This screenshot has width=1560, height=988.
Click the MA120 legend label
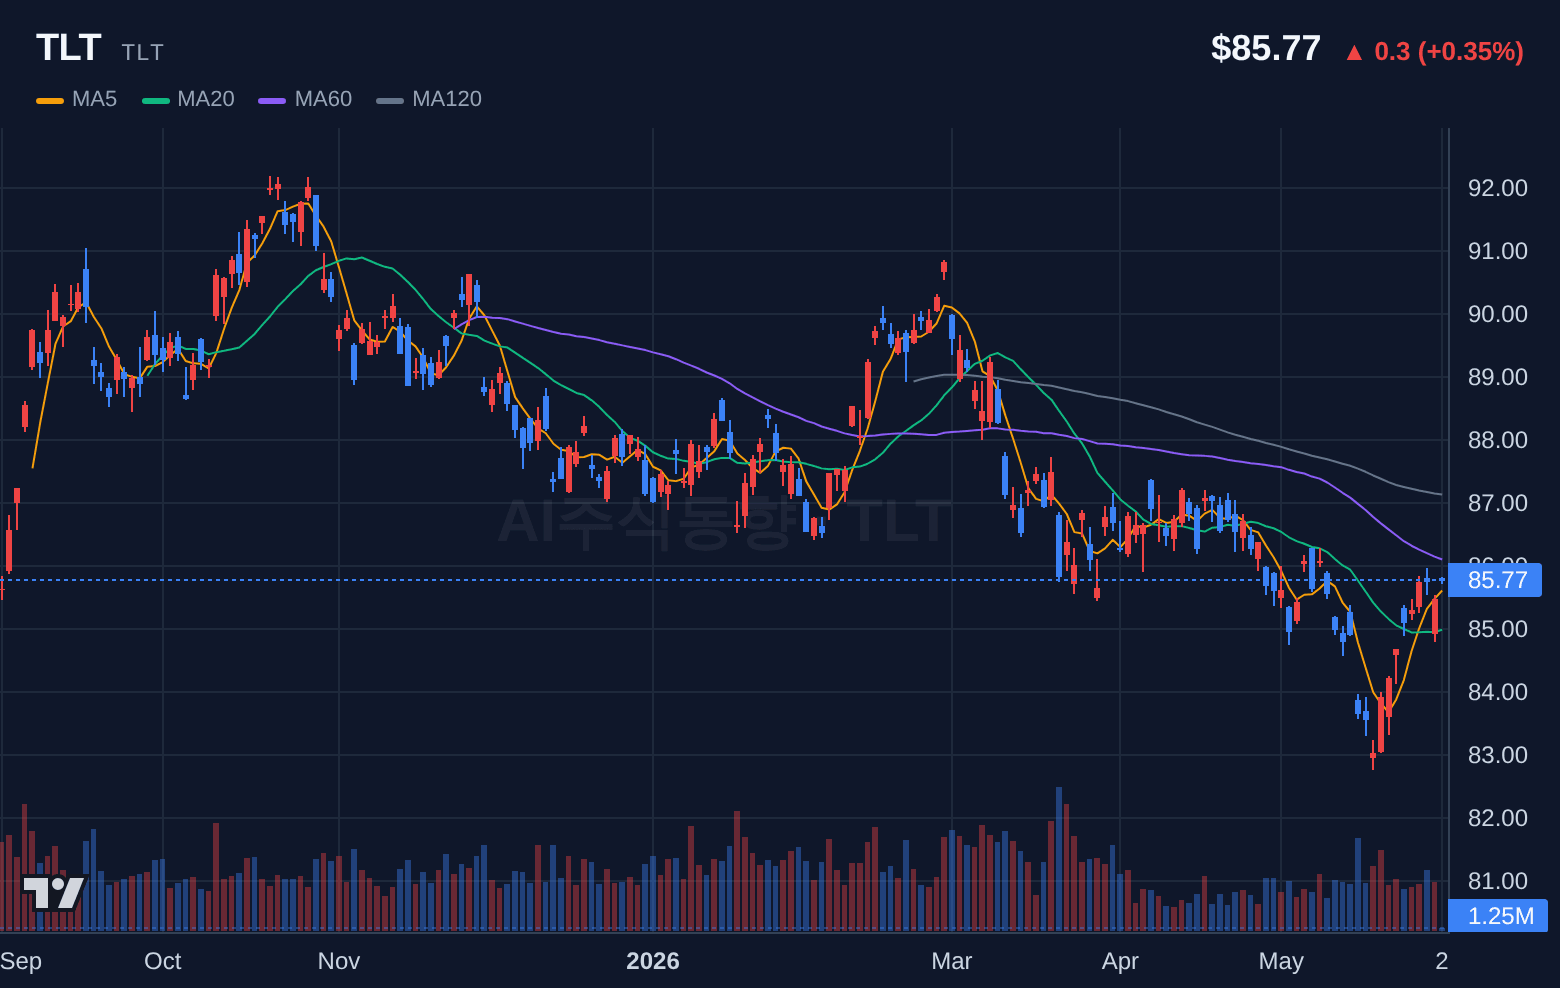[447, 99]
